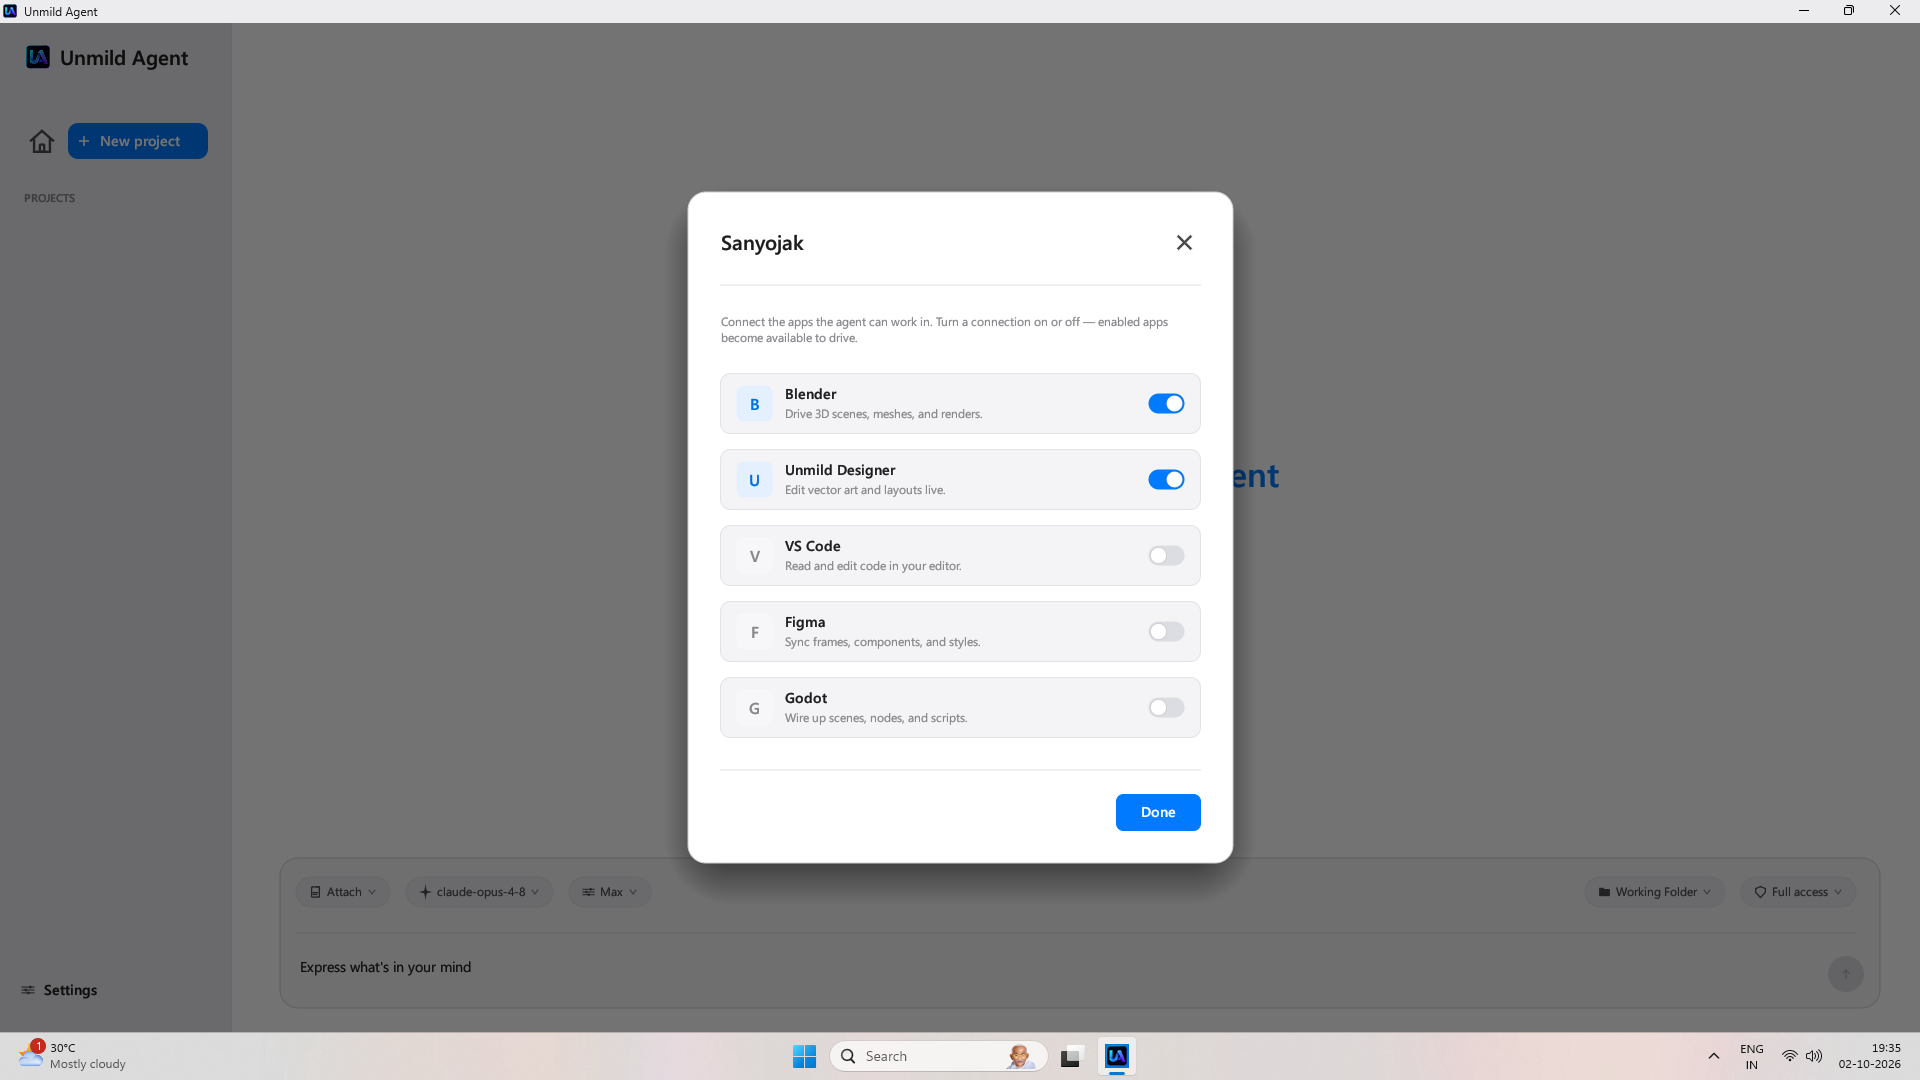Screen dimensions: 1920x1080
Task: Click the Unmild Agent logo in the sidebar
Action: 38,57
